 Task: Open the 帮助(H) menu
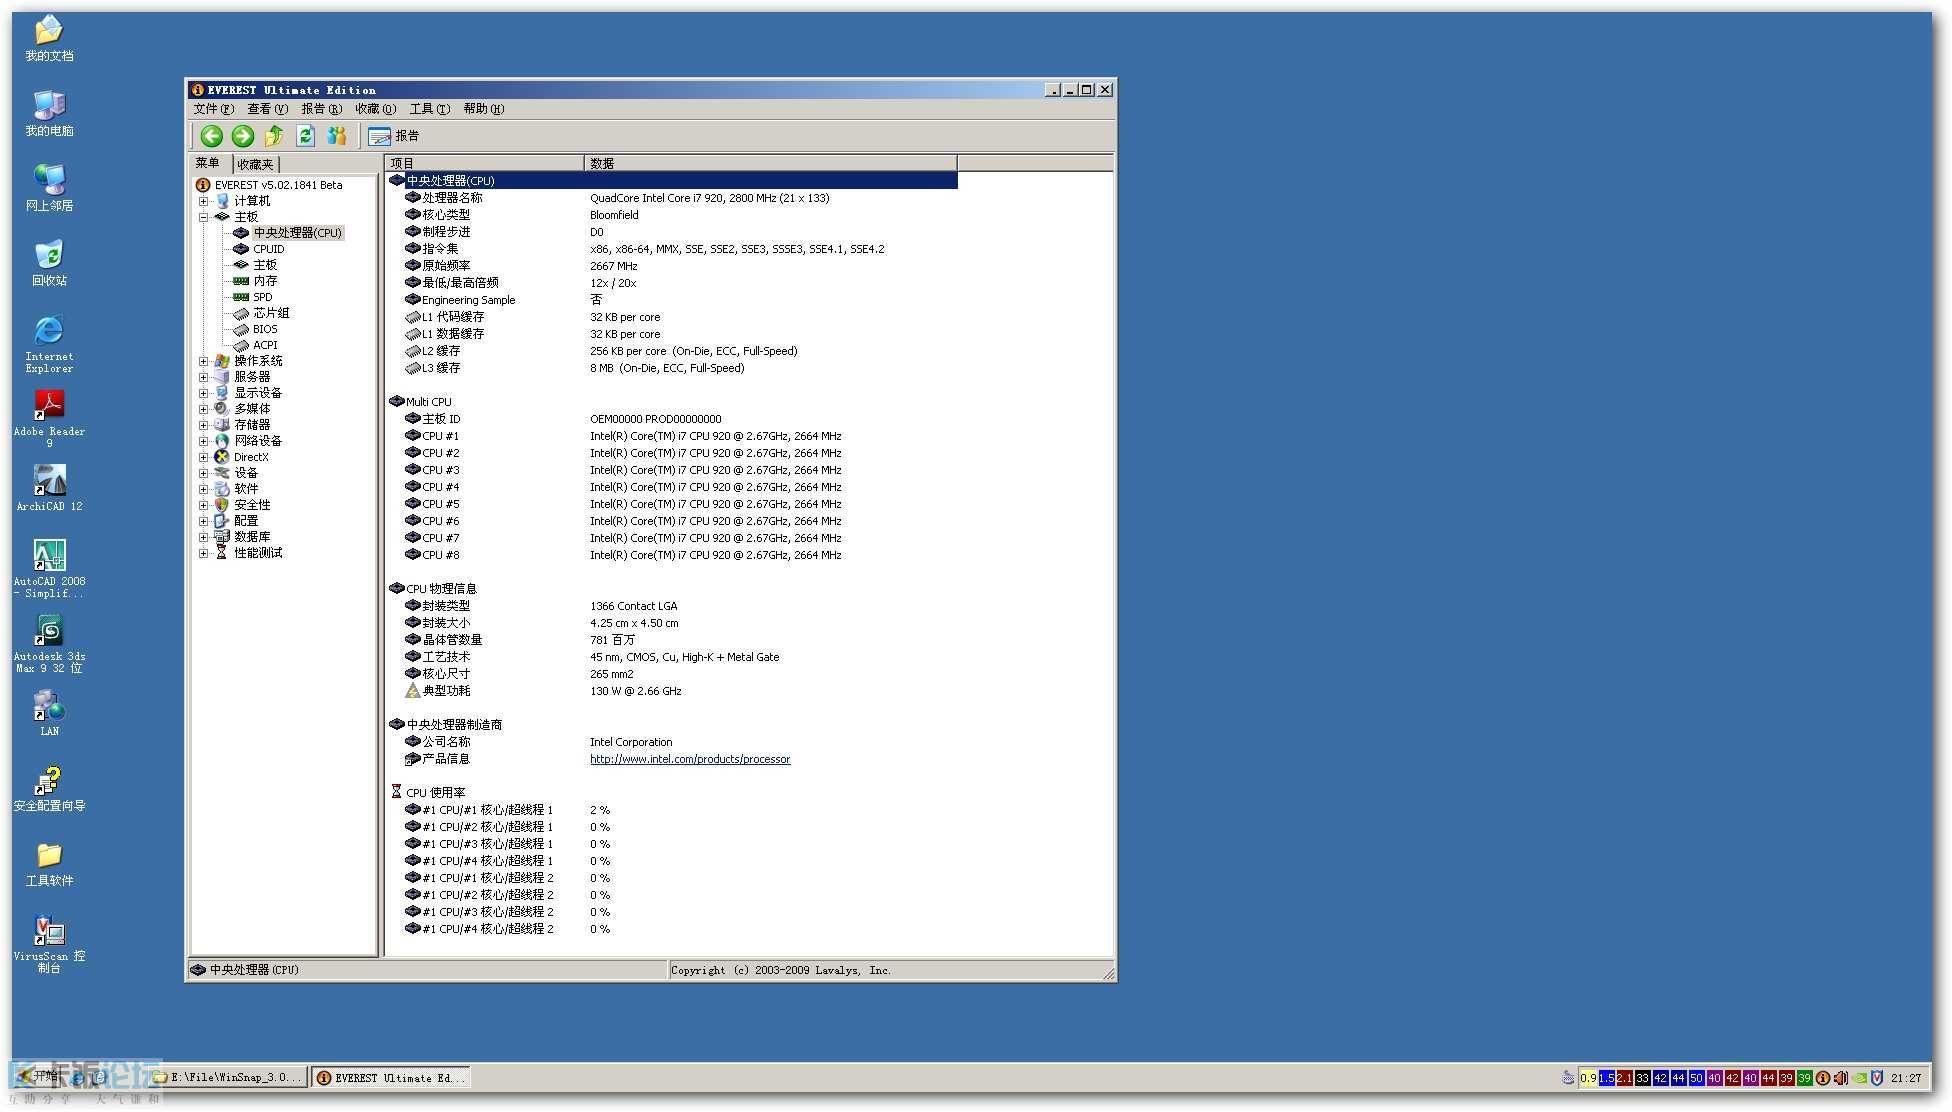483,109
